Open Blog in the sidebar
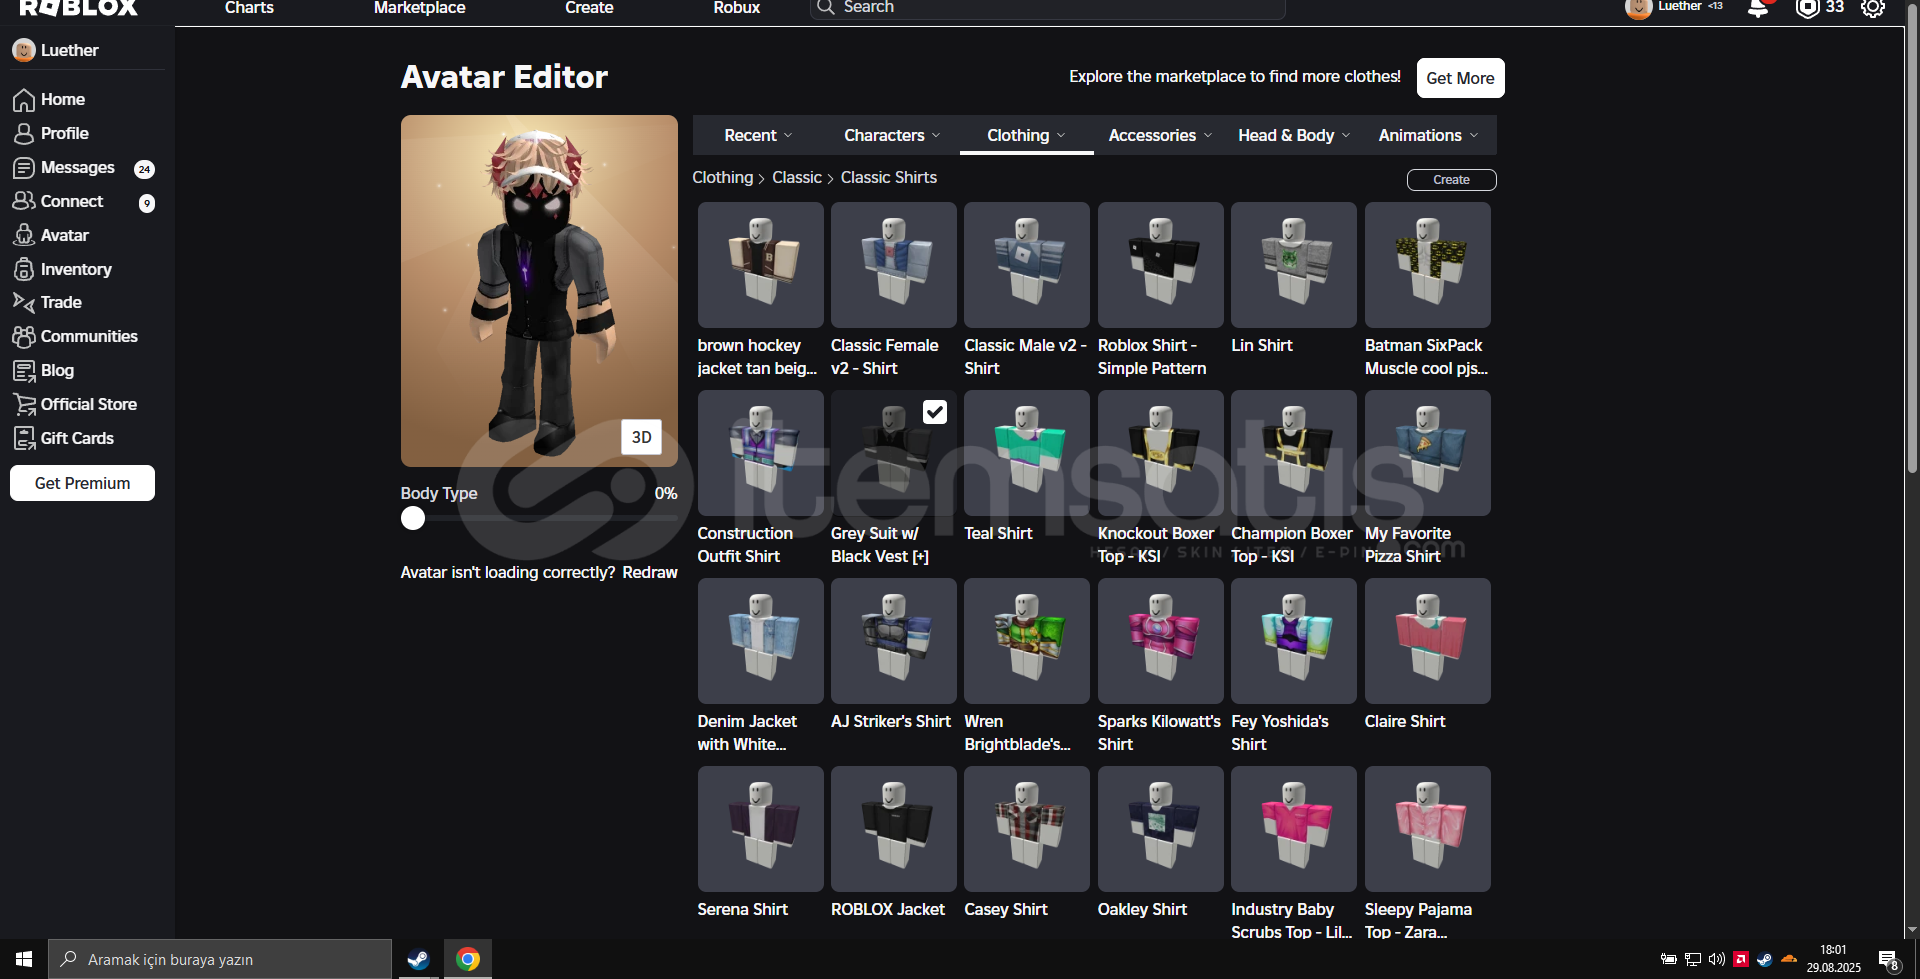Screen dimensions: 1920x979 (56, 370)
